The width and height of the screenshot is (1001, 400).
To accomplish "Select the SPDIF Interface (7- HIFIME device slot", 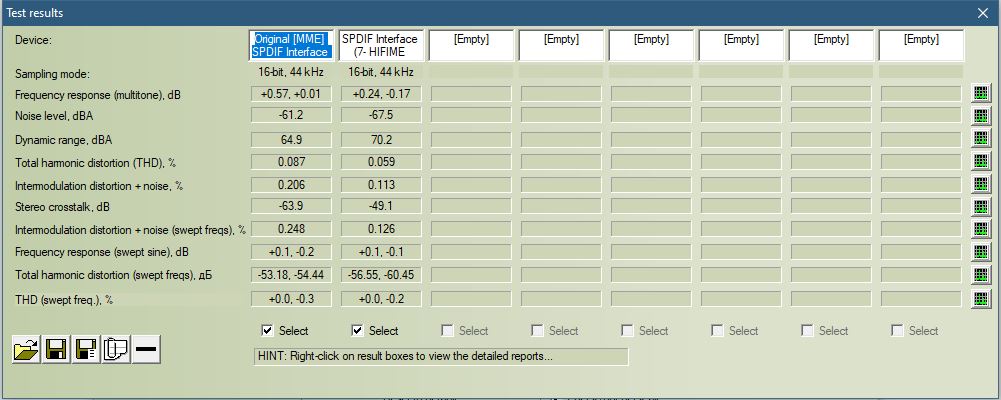I will tap(381, 45).
